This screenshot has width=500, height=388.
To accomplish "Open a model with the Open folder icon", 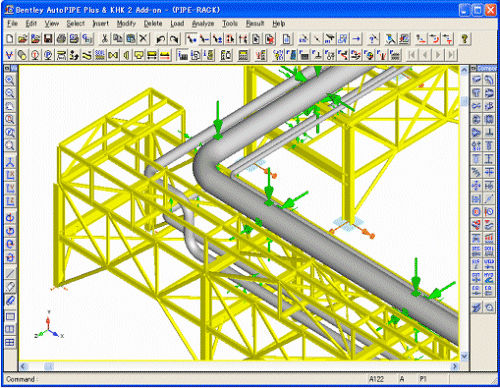I will point(22,39).
